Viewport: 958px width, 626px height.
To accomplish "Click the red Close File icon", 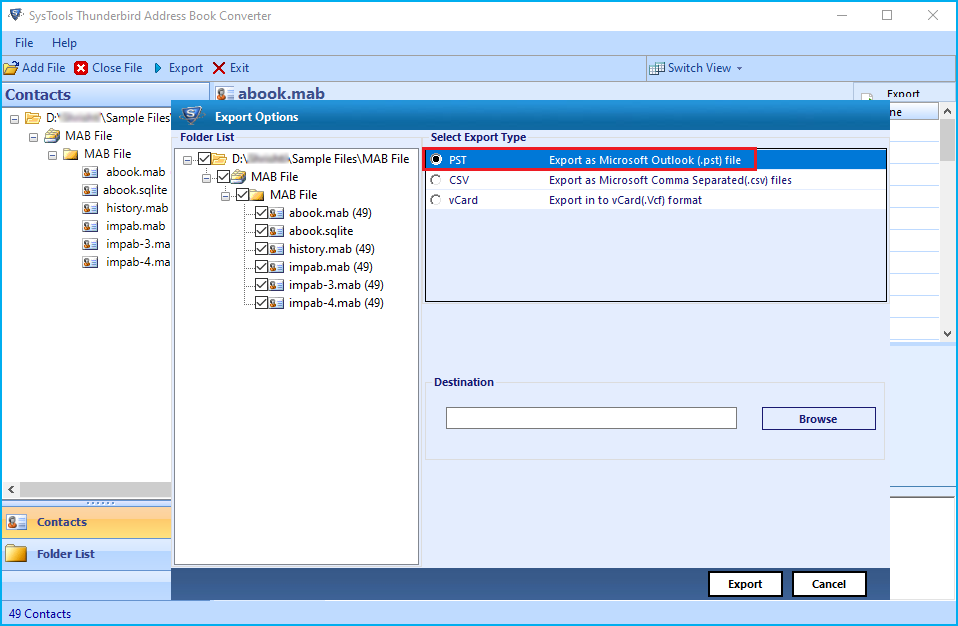I will tap(81, 68).
